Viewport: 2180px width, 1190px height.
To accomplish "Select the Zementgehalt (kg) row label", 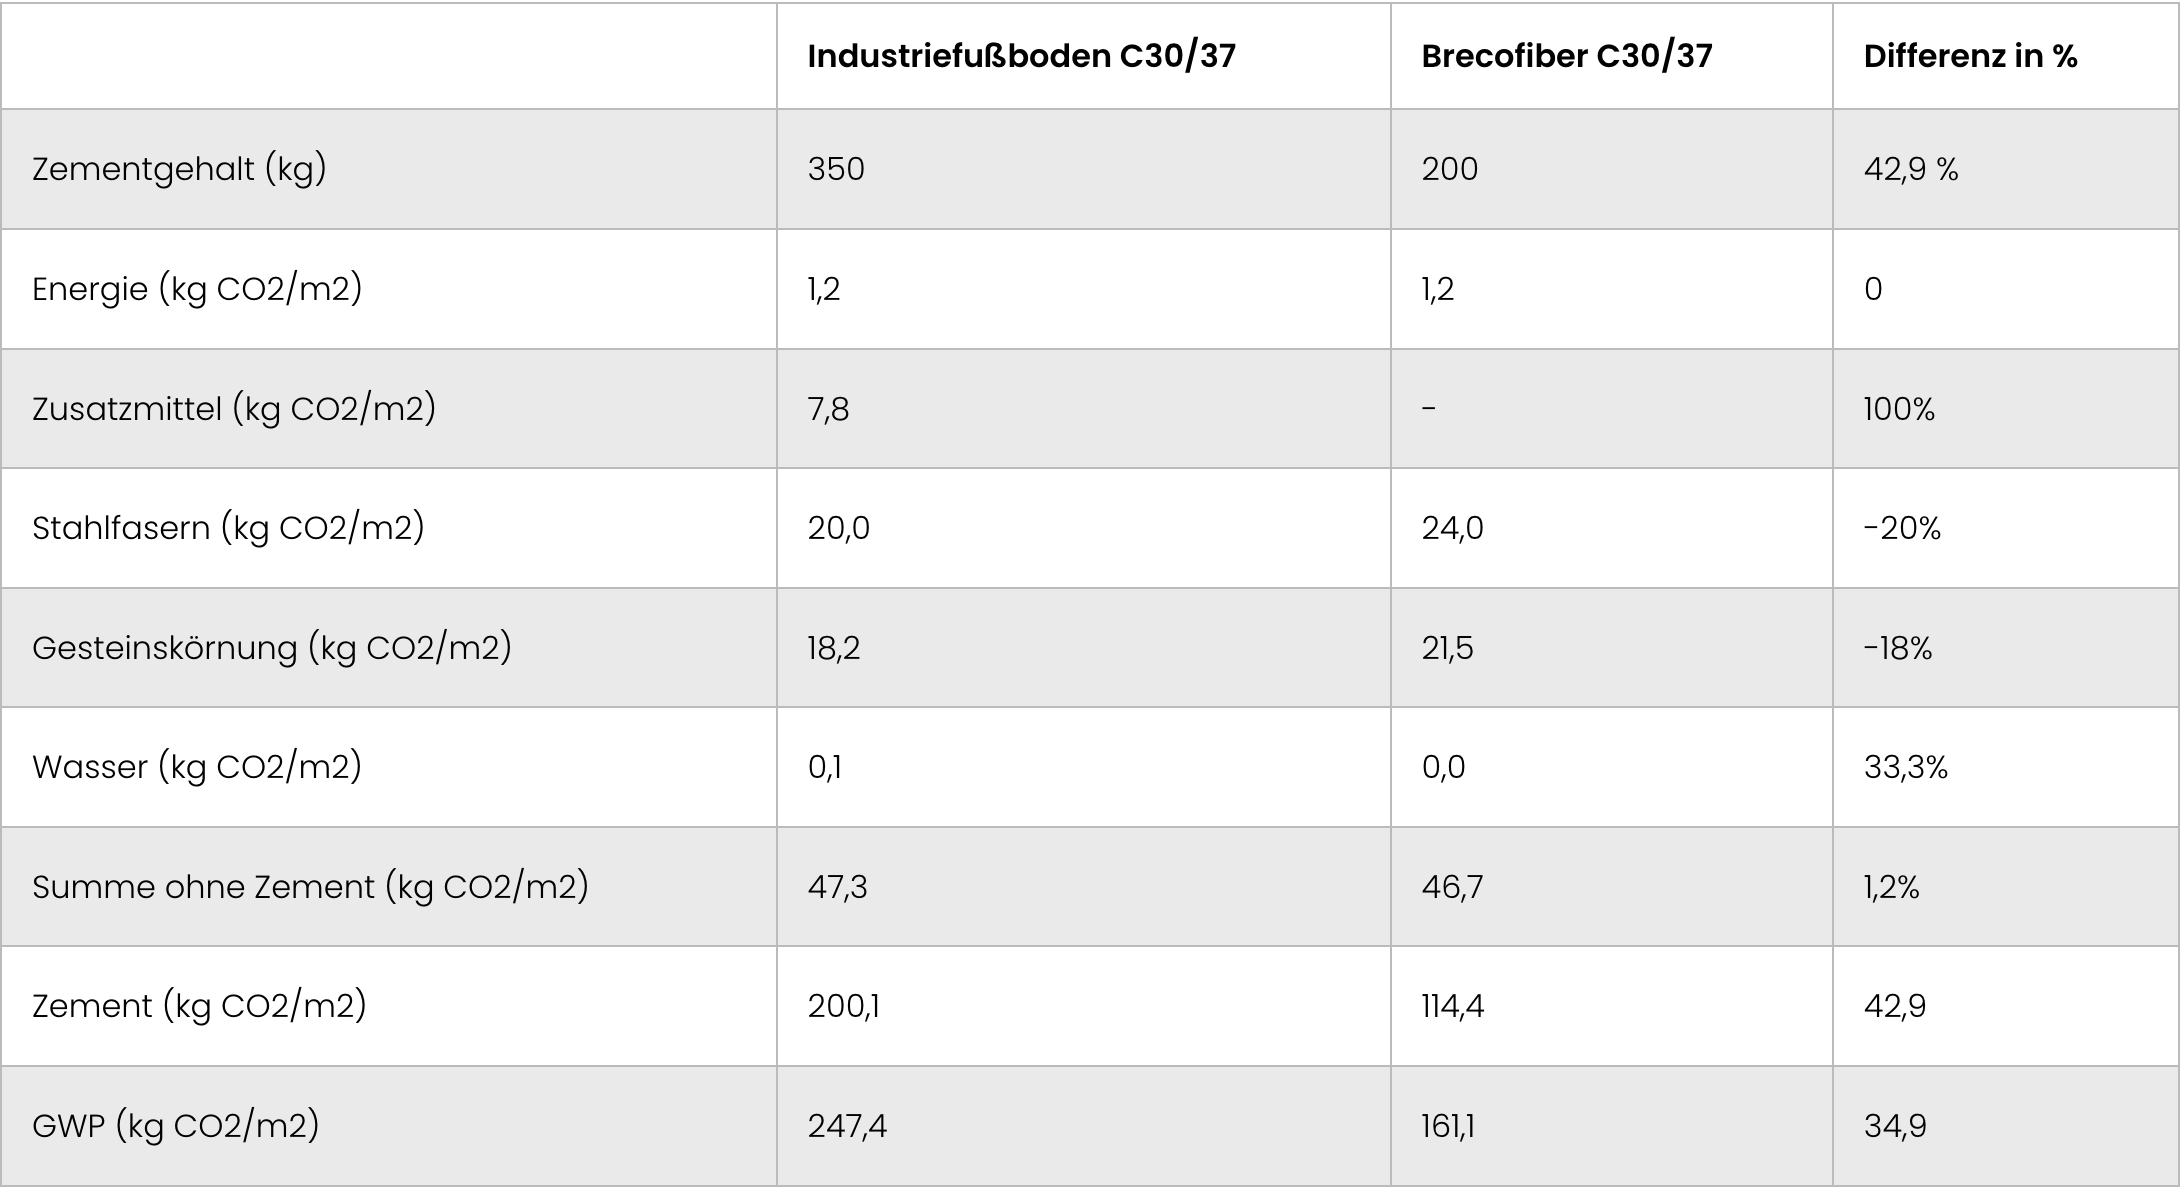I will (179, 169).
